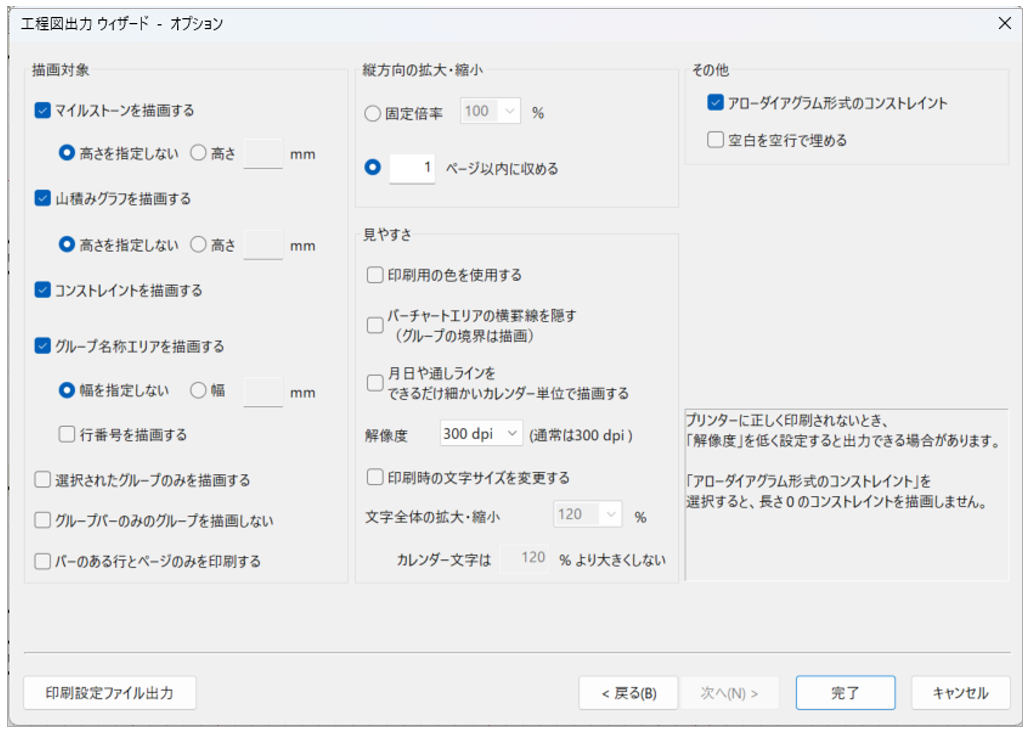The height and width of the screenshot is (731, 1028).
Task: Click the 完了 button
Action: point(845,693)
